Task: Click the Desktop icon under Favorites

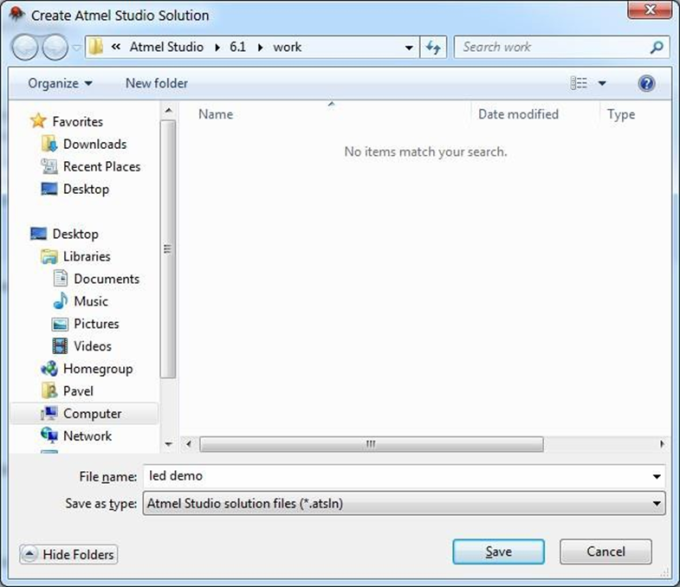Action: [49, 189]
